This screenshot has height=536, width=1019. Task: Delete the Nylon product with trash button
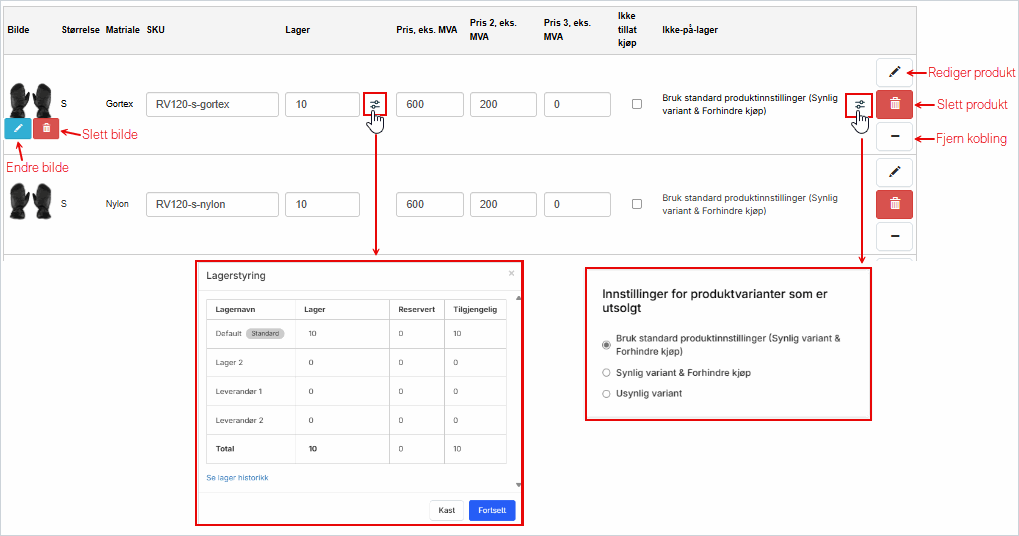(894, 204)
